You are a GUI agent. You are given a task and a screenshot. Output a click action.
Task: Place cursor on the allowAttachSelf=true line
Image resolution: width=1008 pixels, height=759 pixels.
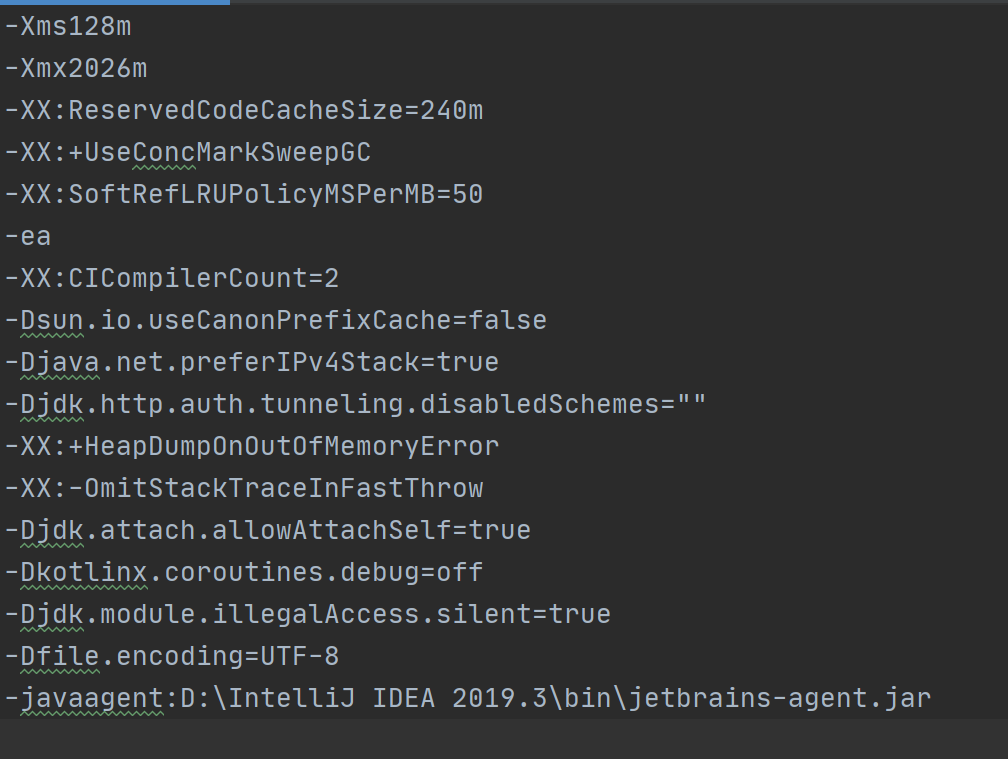point(268,530)
